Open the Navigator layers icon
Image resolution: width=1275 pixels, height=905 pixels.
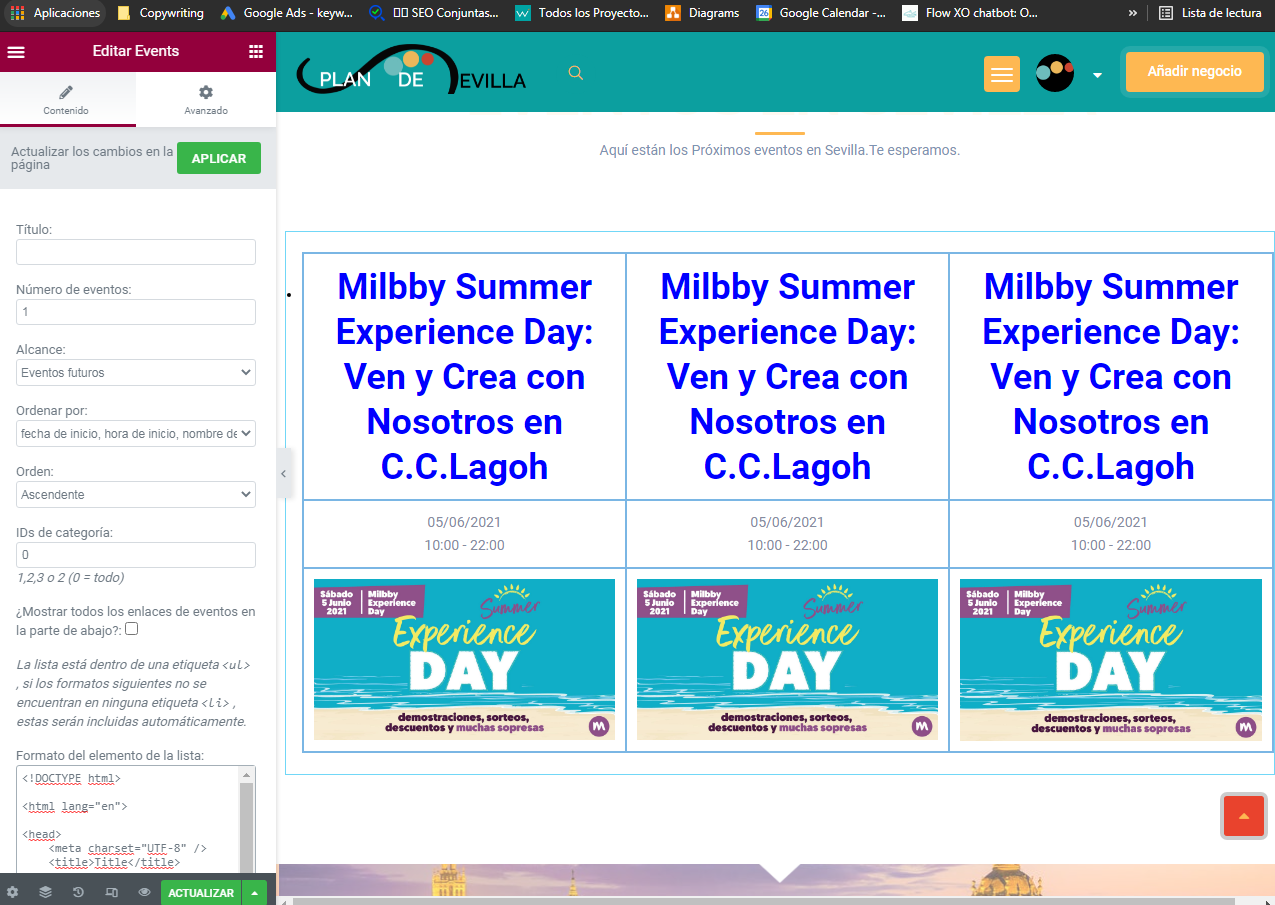45,892
